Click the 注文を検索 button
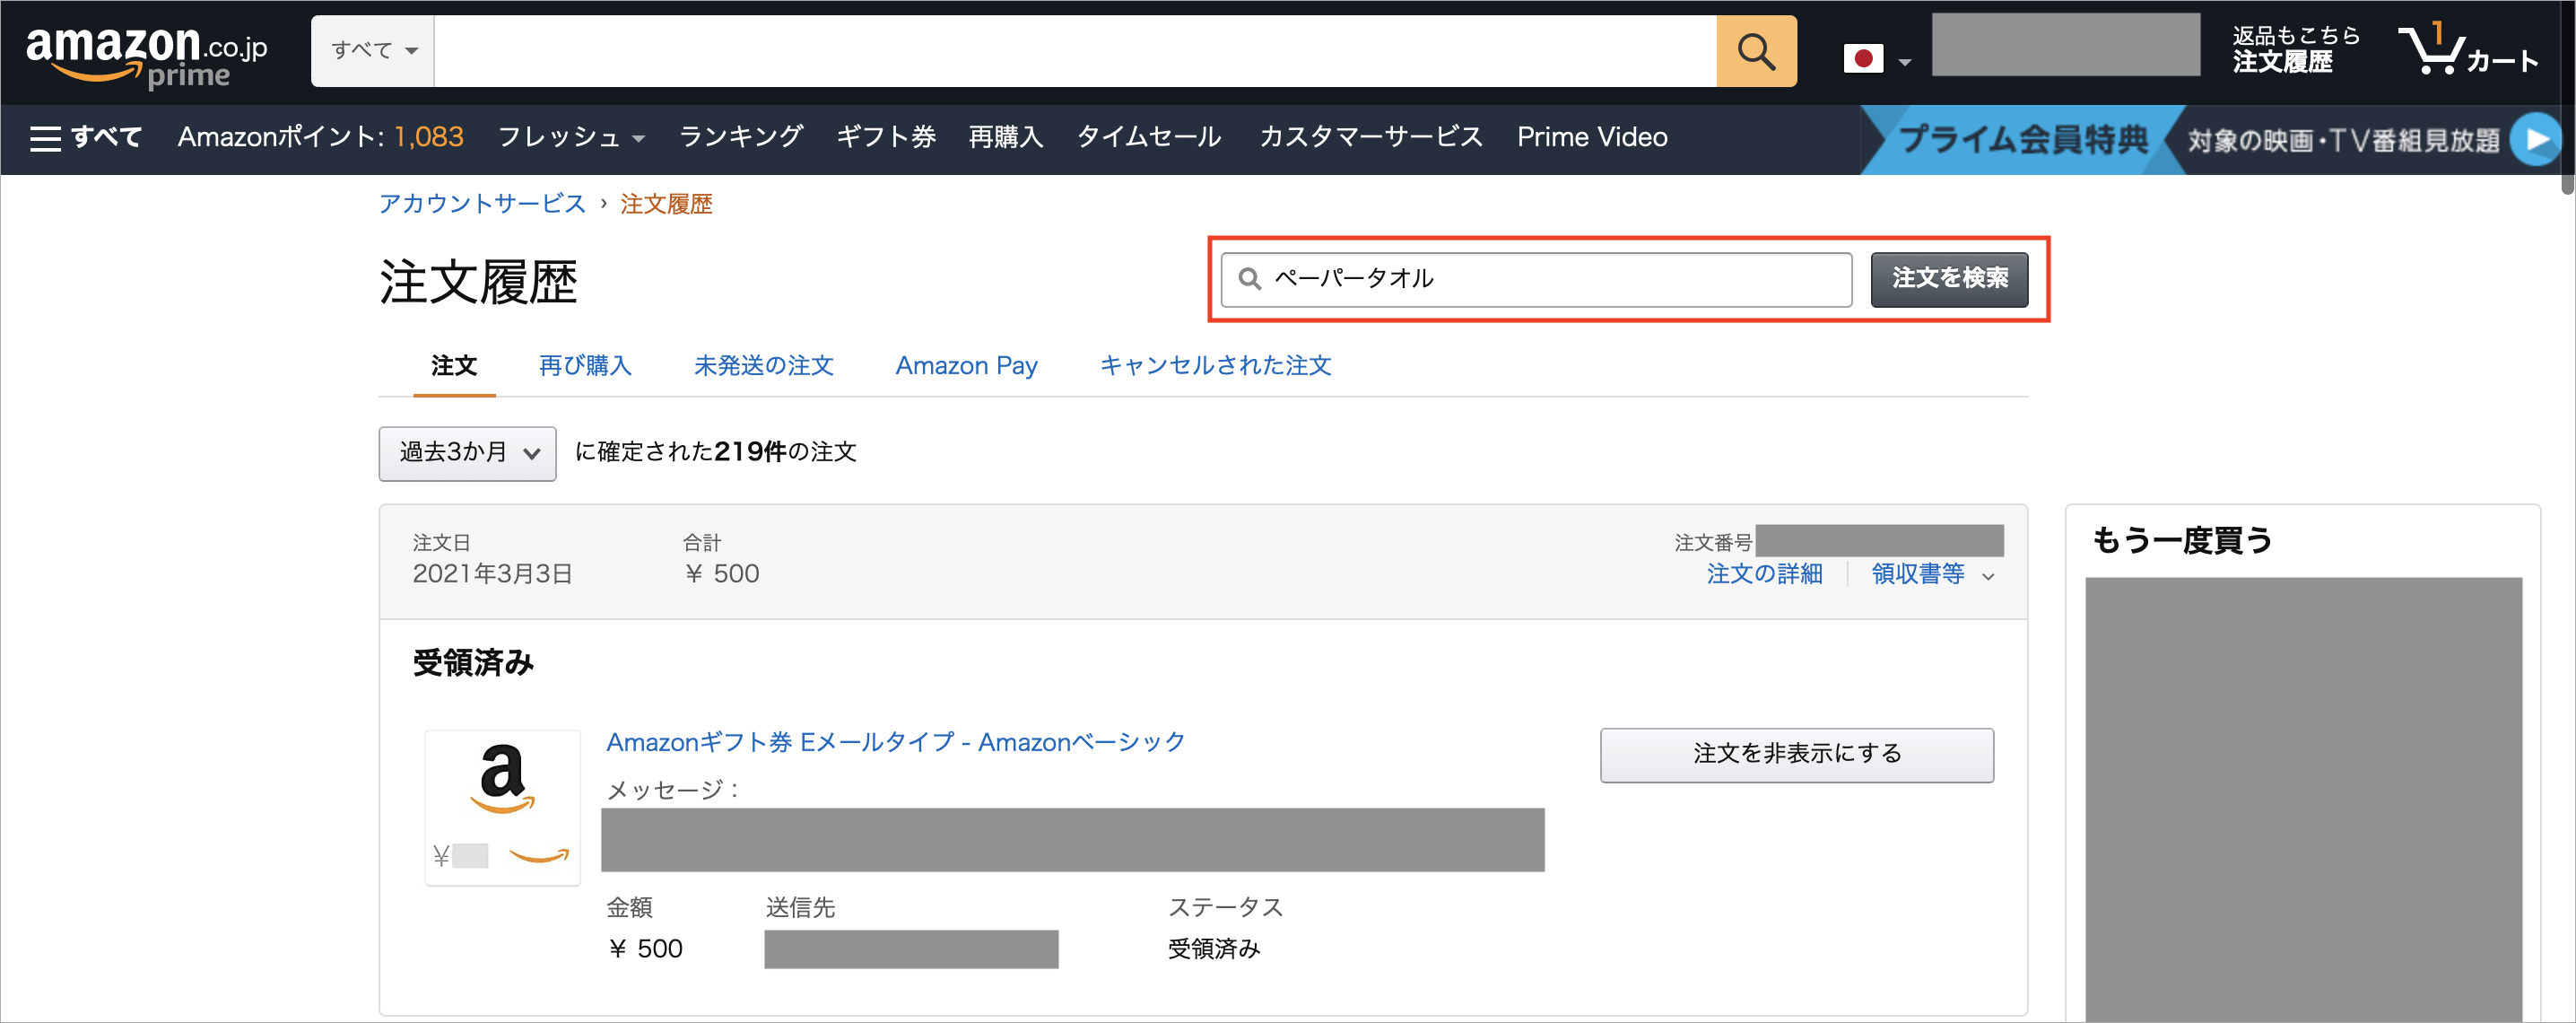This screenshot has width=2576, height=1023. (x=1949, y=279)
